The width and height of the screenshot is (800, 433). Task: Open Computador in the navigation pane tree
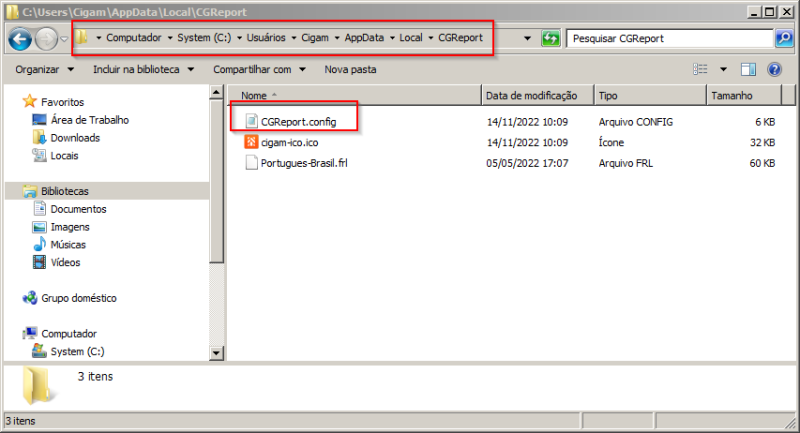pyautogui.click(x=69, y=334)
